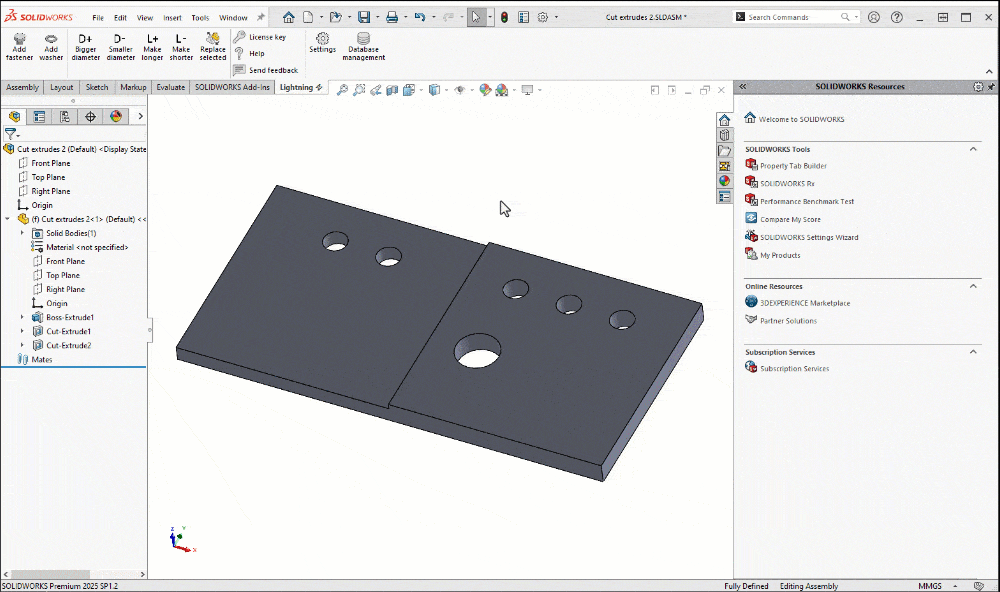
Task: Click the Zoom to Fit icon
Action: coord(342,90)
